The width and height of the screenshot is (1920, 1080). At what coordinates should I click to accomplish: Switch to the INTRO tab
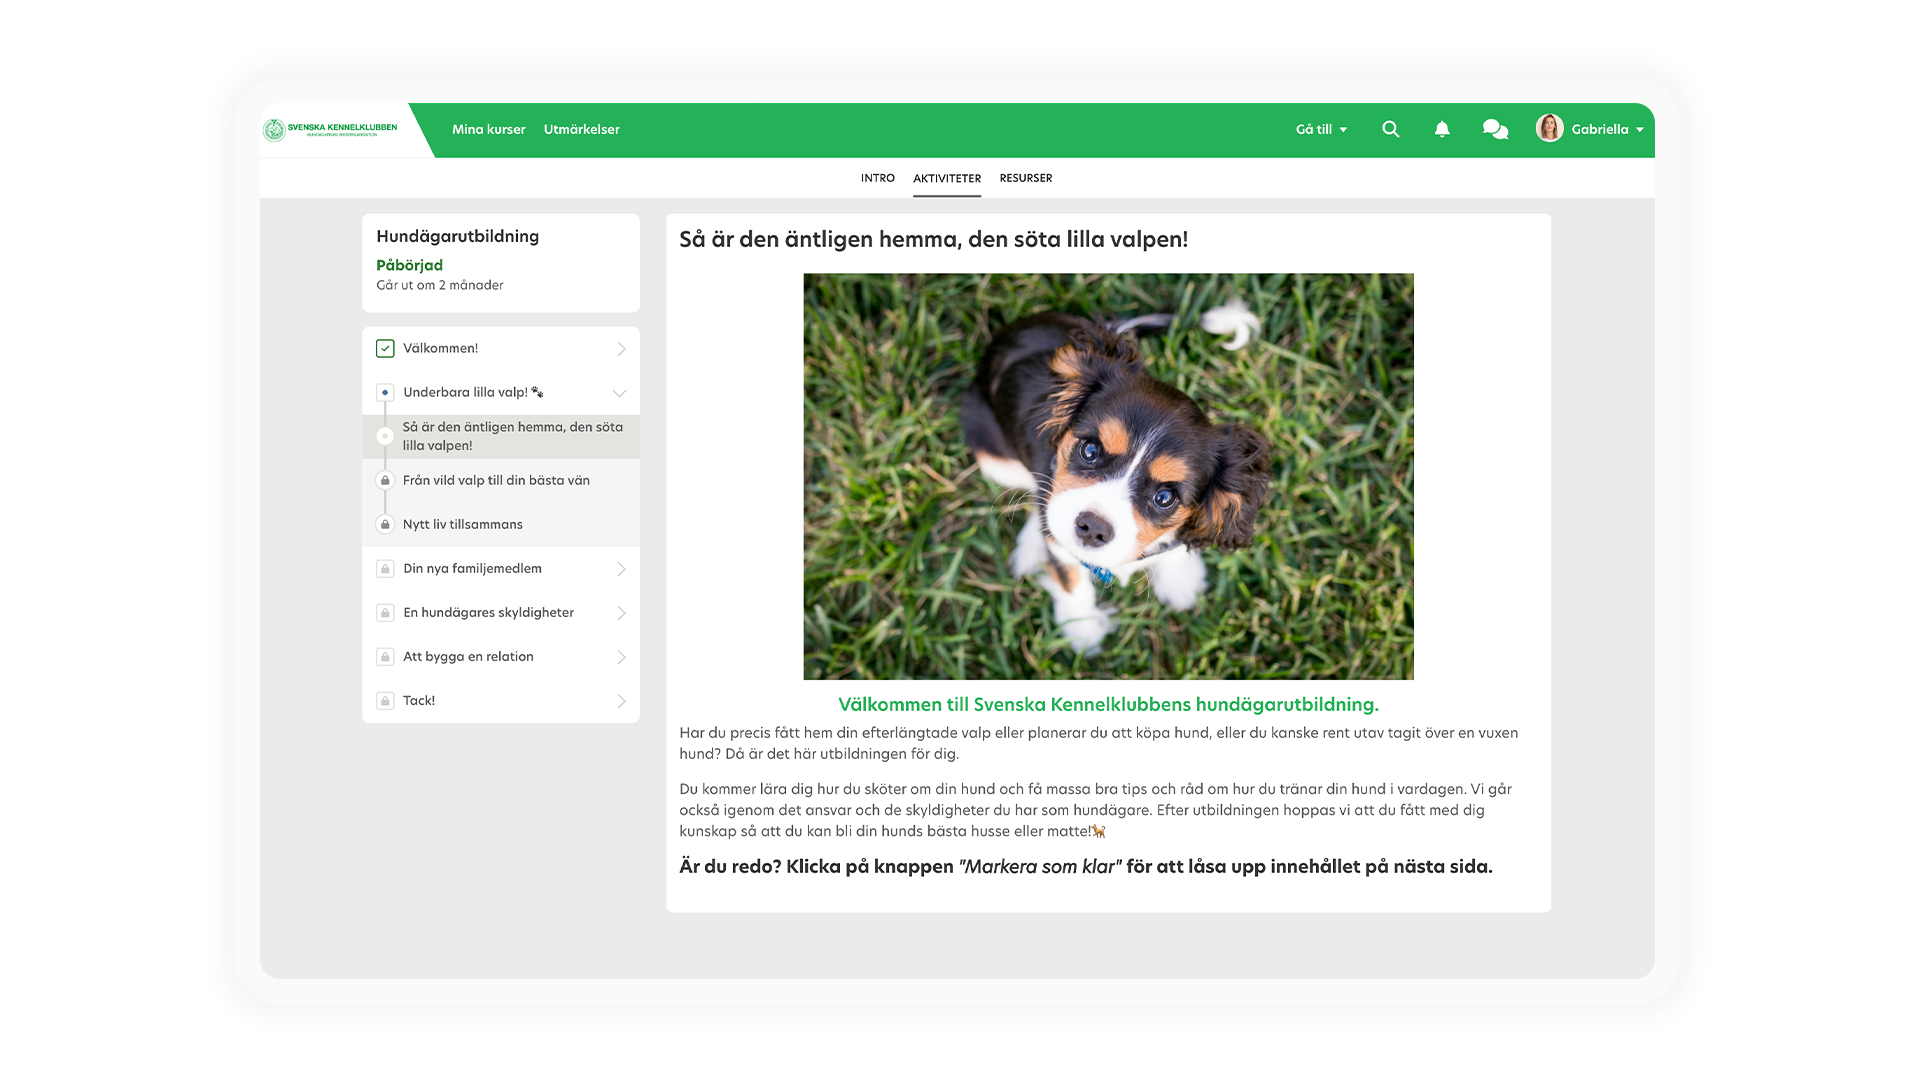click(x=877, y=178)
